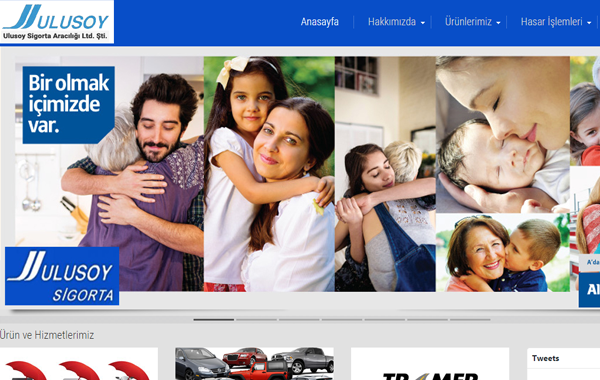
Task: Select the second slider indicator bar
Action: 256,319
